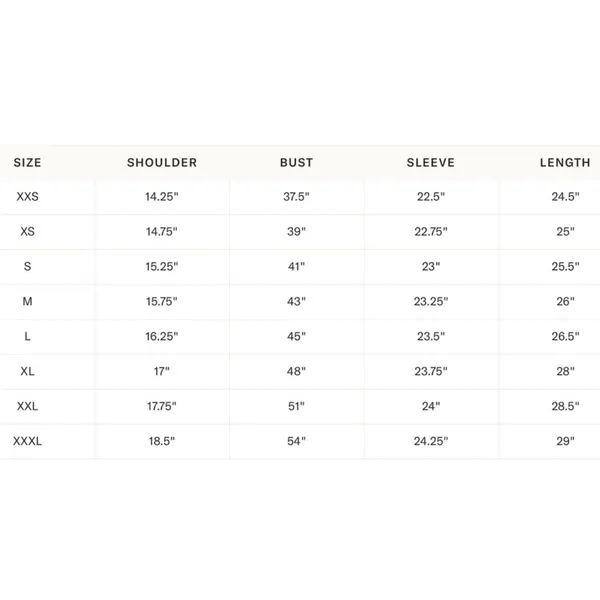Click the 29" length value for XXXL
The image size is (600, 600).
point(565,441)
